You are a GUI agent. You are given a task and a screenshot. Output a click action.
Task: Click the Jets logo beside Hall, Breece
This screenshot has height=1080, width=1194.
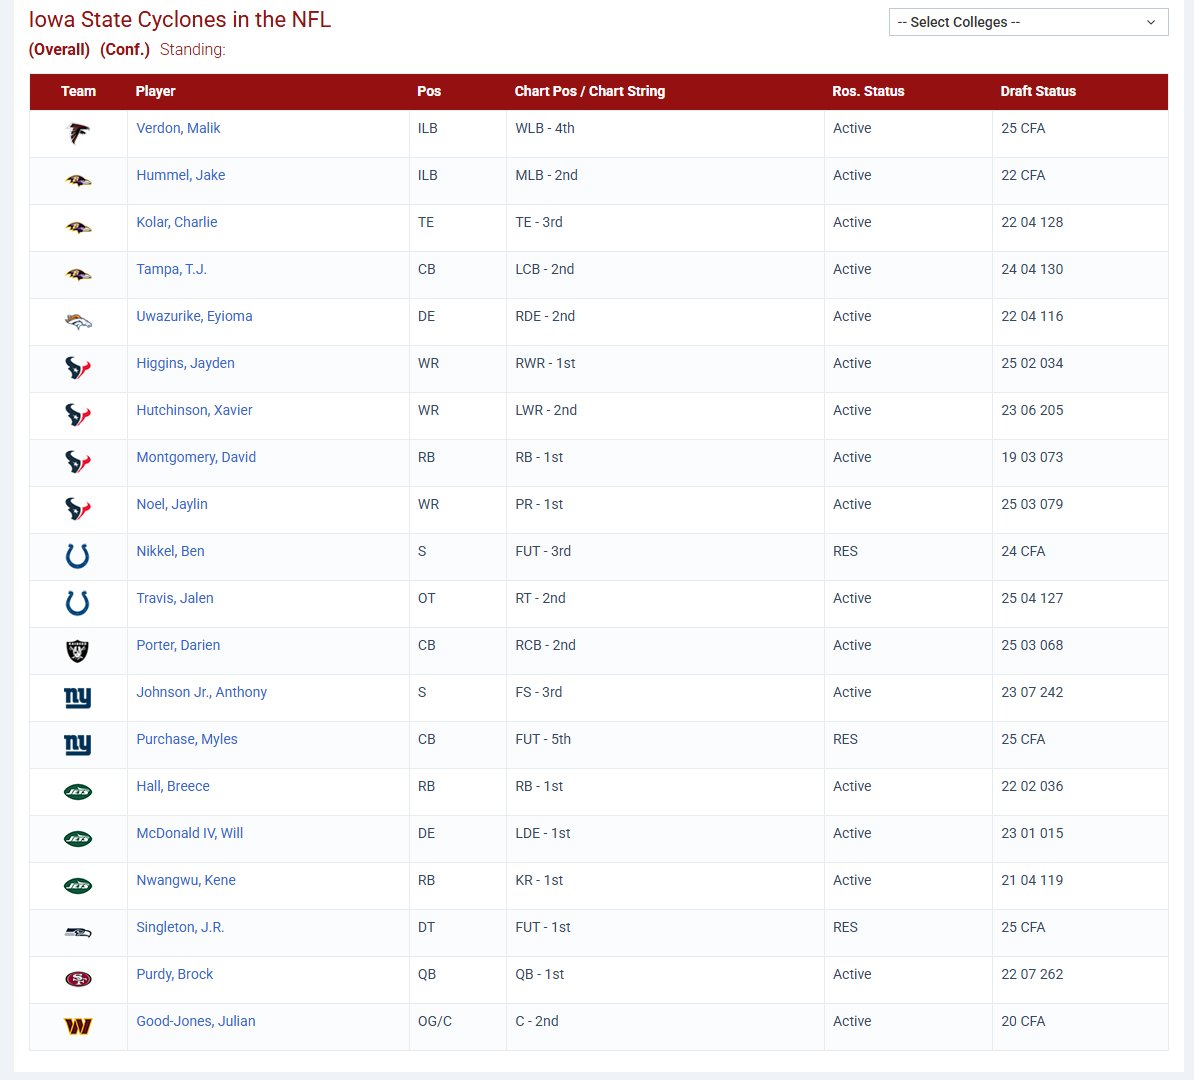point(78,792)
